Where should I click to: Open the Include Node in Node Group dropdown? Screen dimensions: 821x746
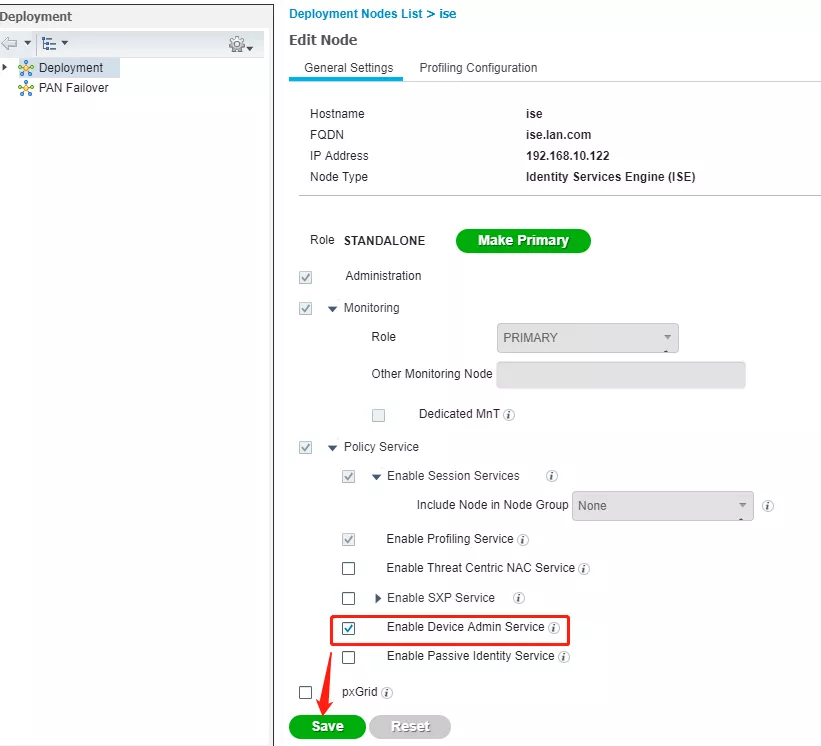tap(662, 505)
